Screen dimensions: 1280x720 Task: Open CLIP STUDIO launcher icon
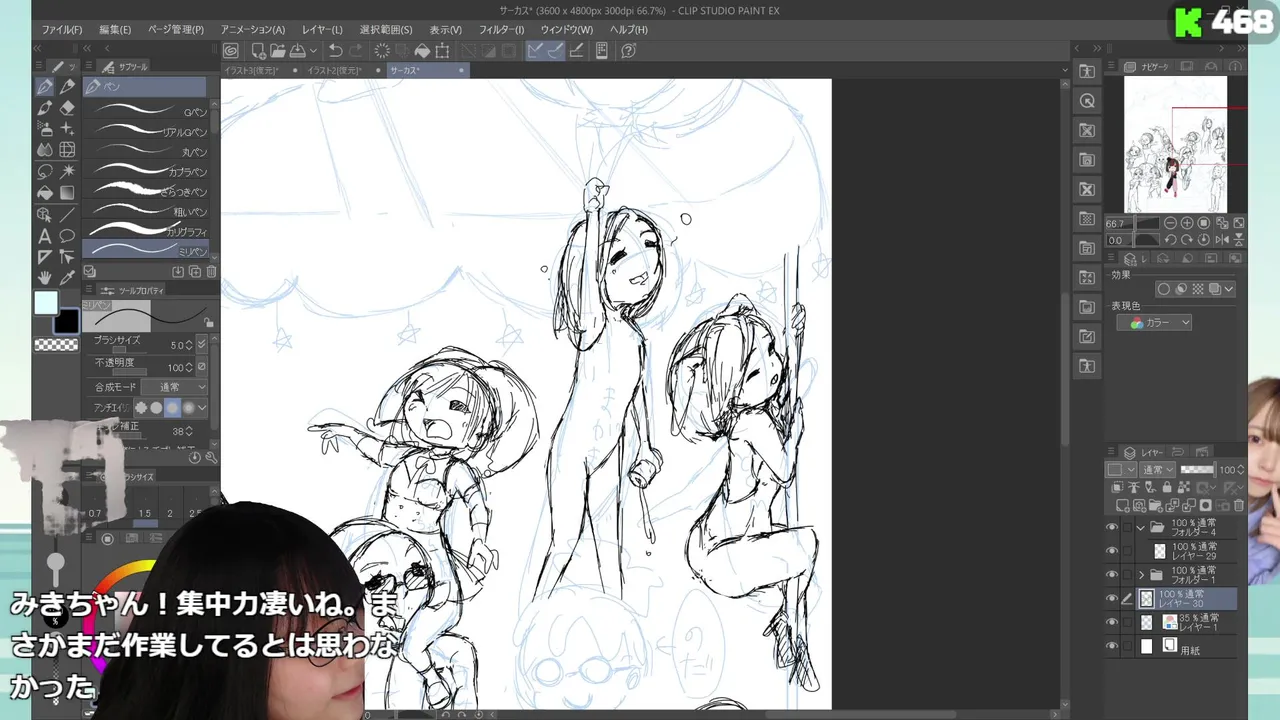point(231,51)
